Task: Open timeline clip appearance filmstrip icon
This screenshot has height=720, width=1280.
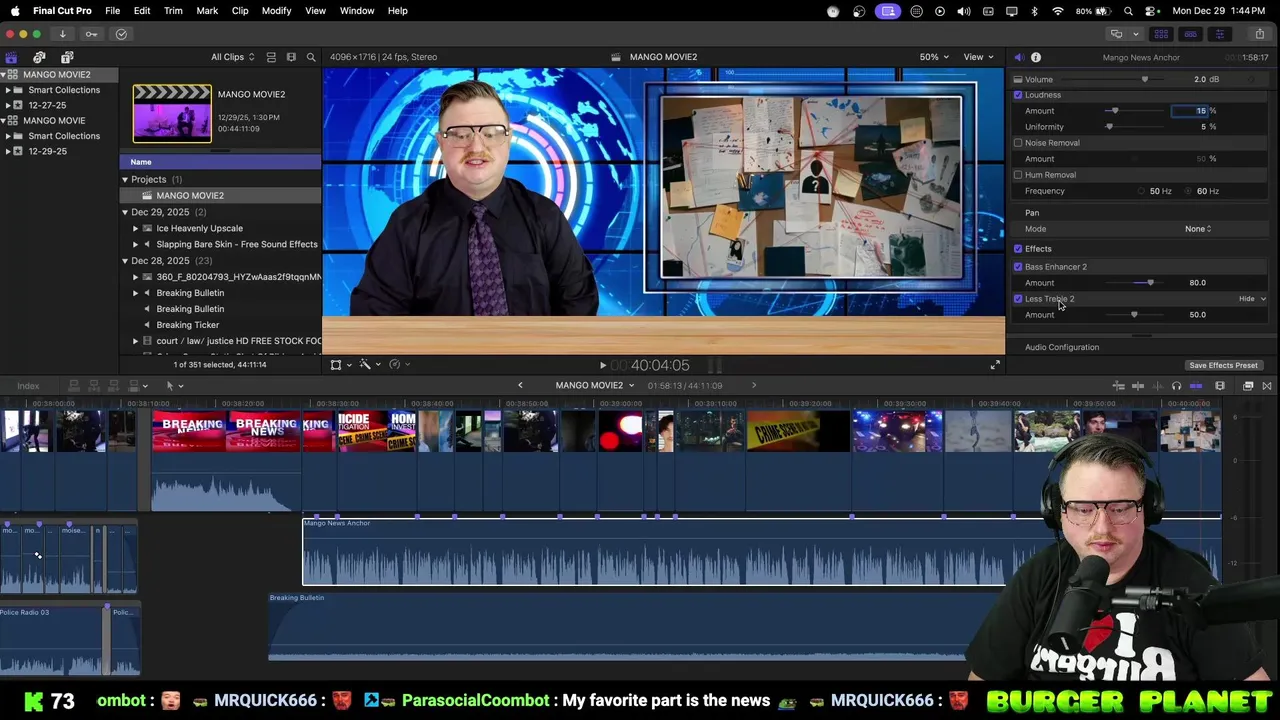Action: [x=1220, y=386]
